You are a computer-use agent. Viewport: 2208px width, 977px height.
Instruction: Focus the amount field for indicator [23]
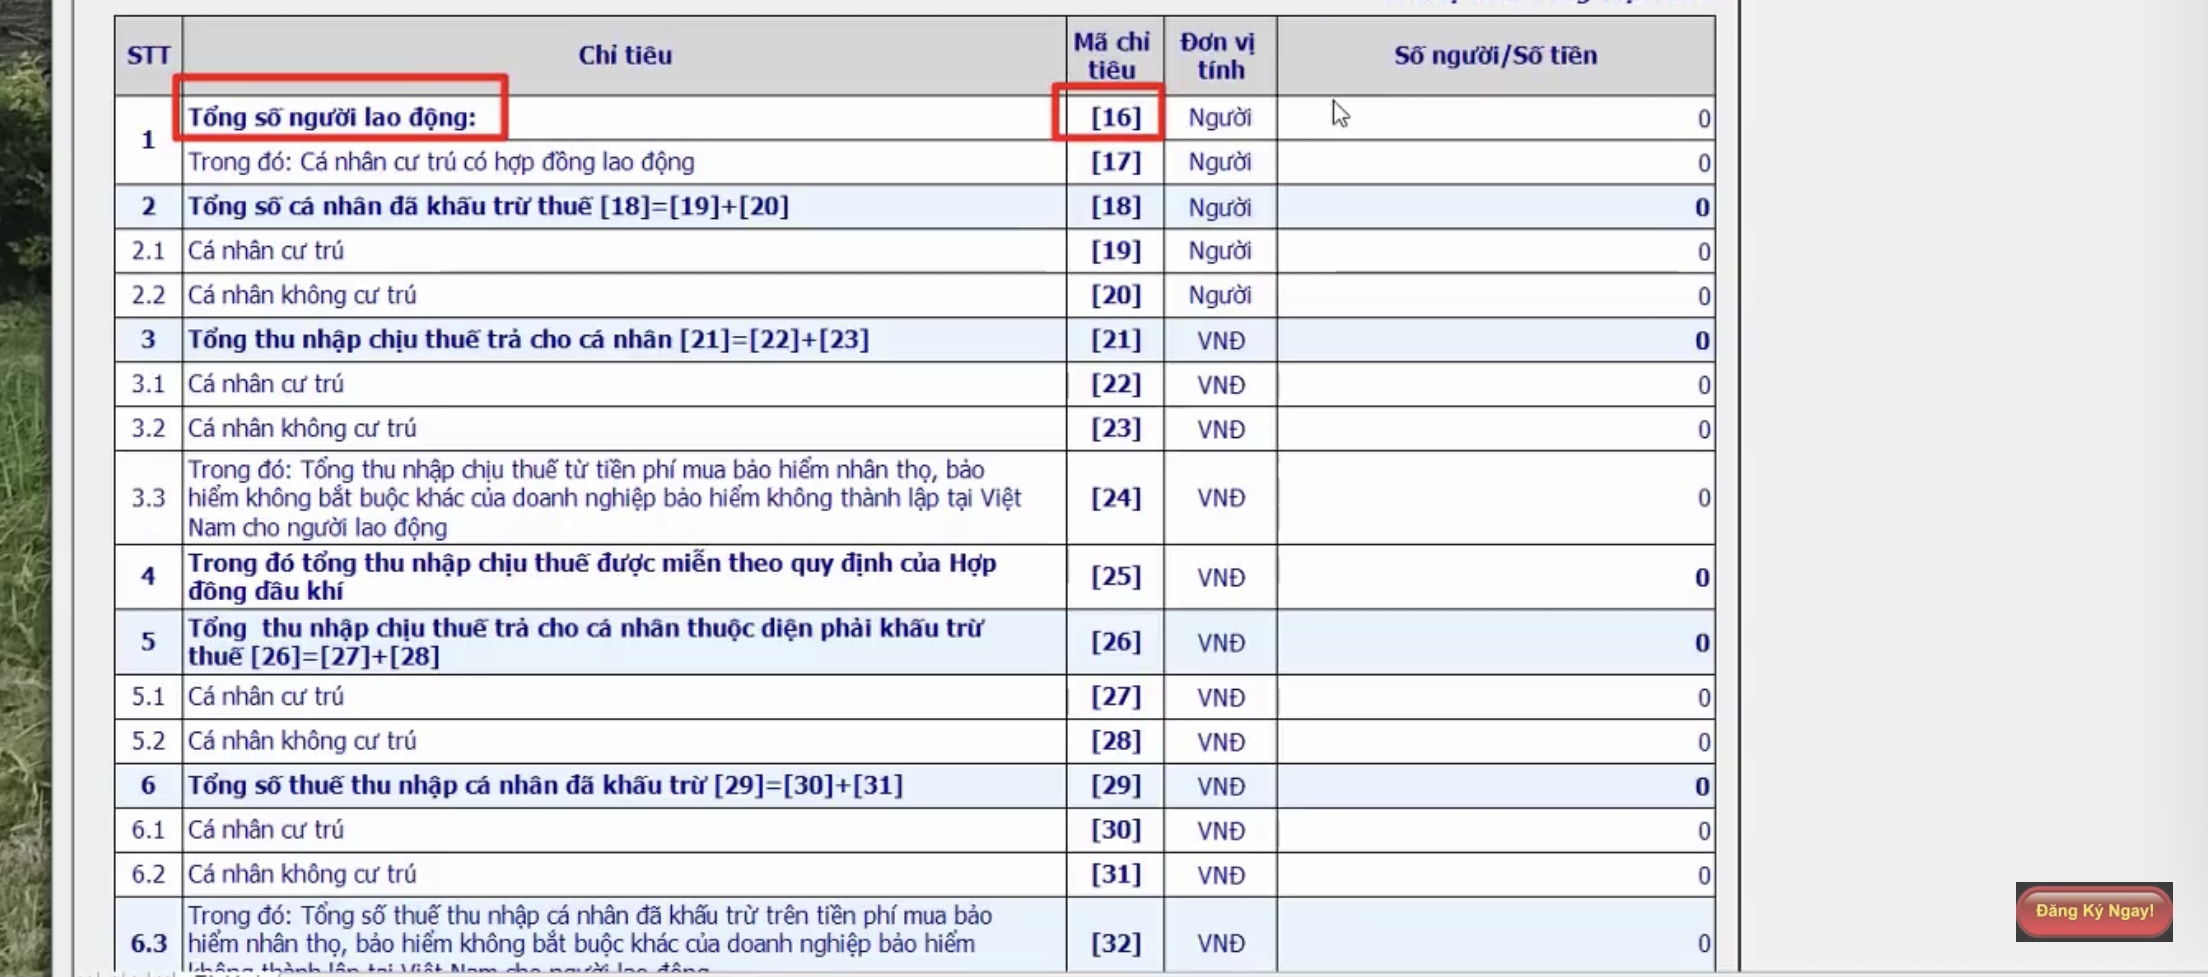coord(1495,429)
